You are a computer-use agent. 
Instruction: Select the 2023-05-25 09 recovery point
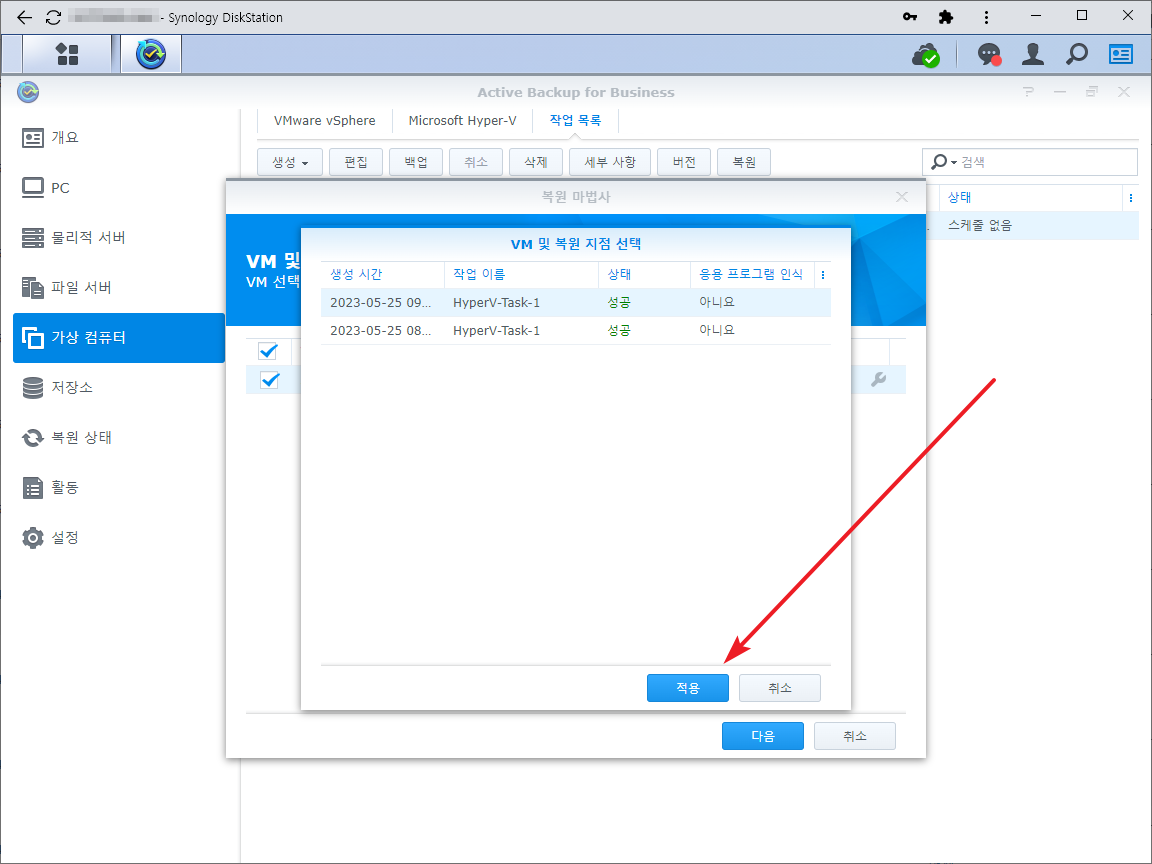575,303
